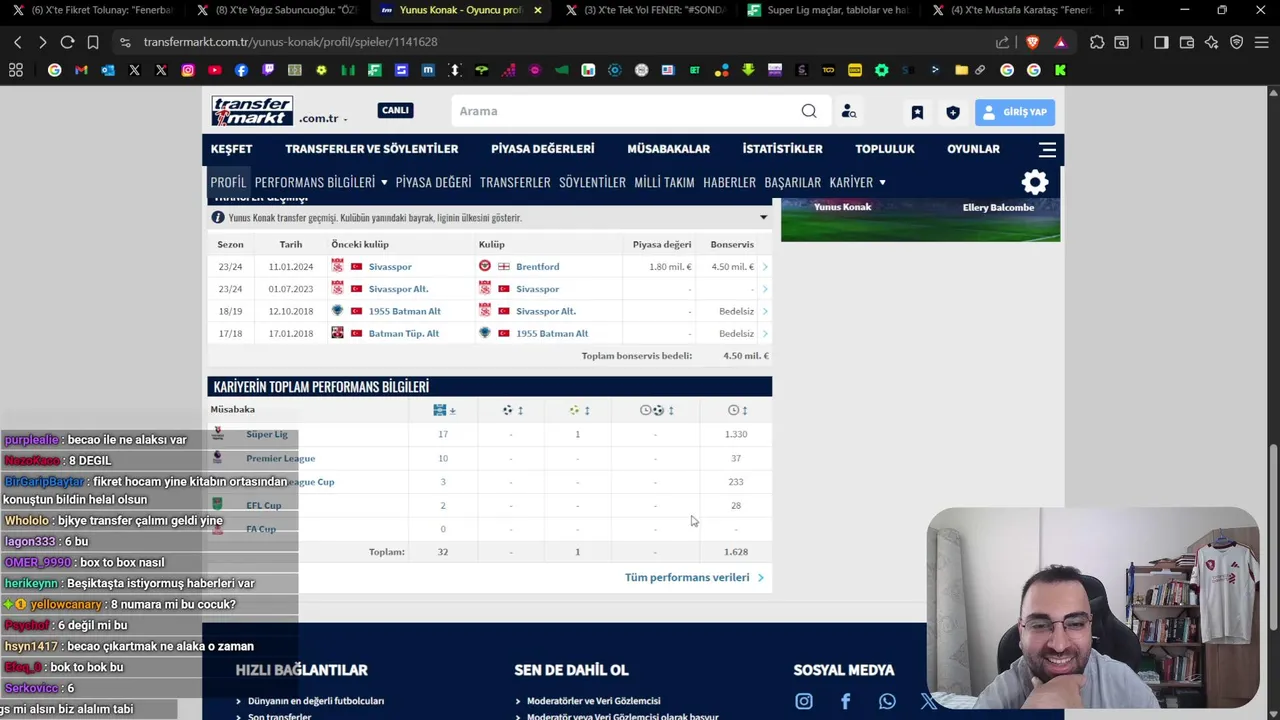Open Transferler ve Söylentiler menu
1280x720 pixels.
[371, 149]
